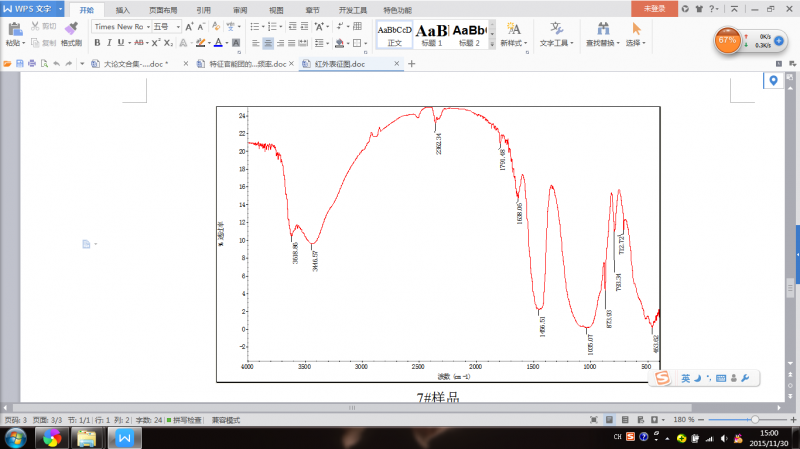Click the location pin navigation icon
This screenshot has height=449, width=800.
tap(773, 81)
